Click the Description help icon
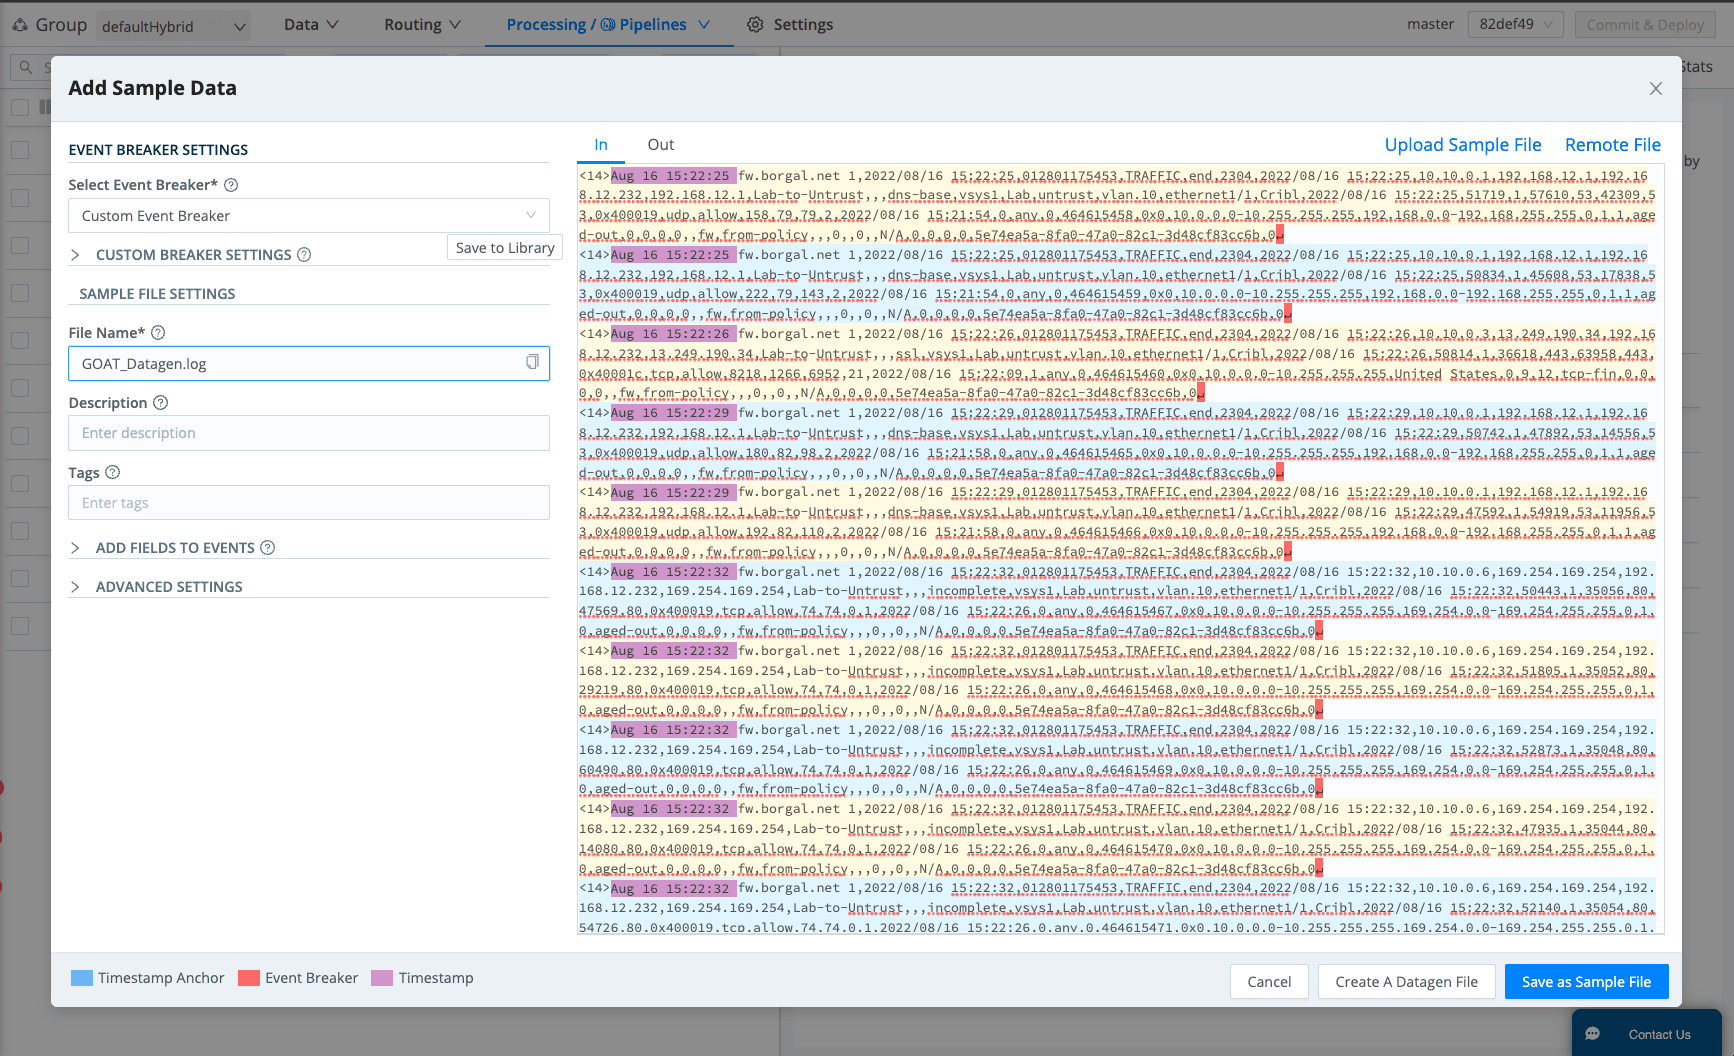This screenshot has width=1734, height=1056. (x=160, y=403)
